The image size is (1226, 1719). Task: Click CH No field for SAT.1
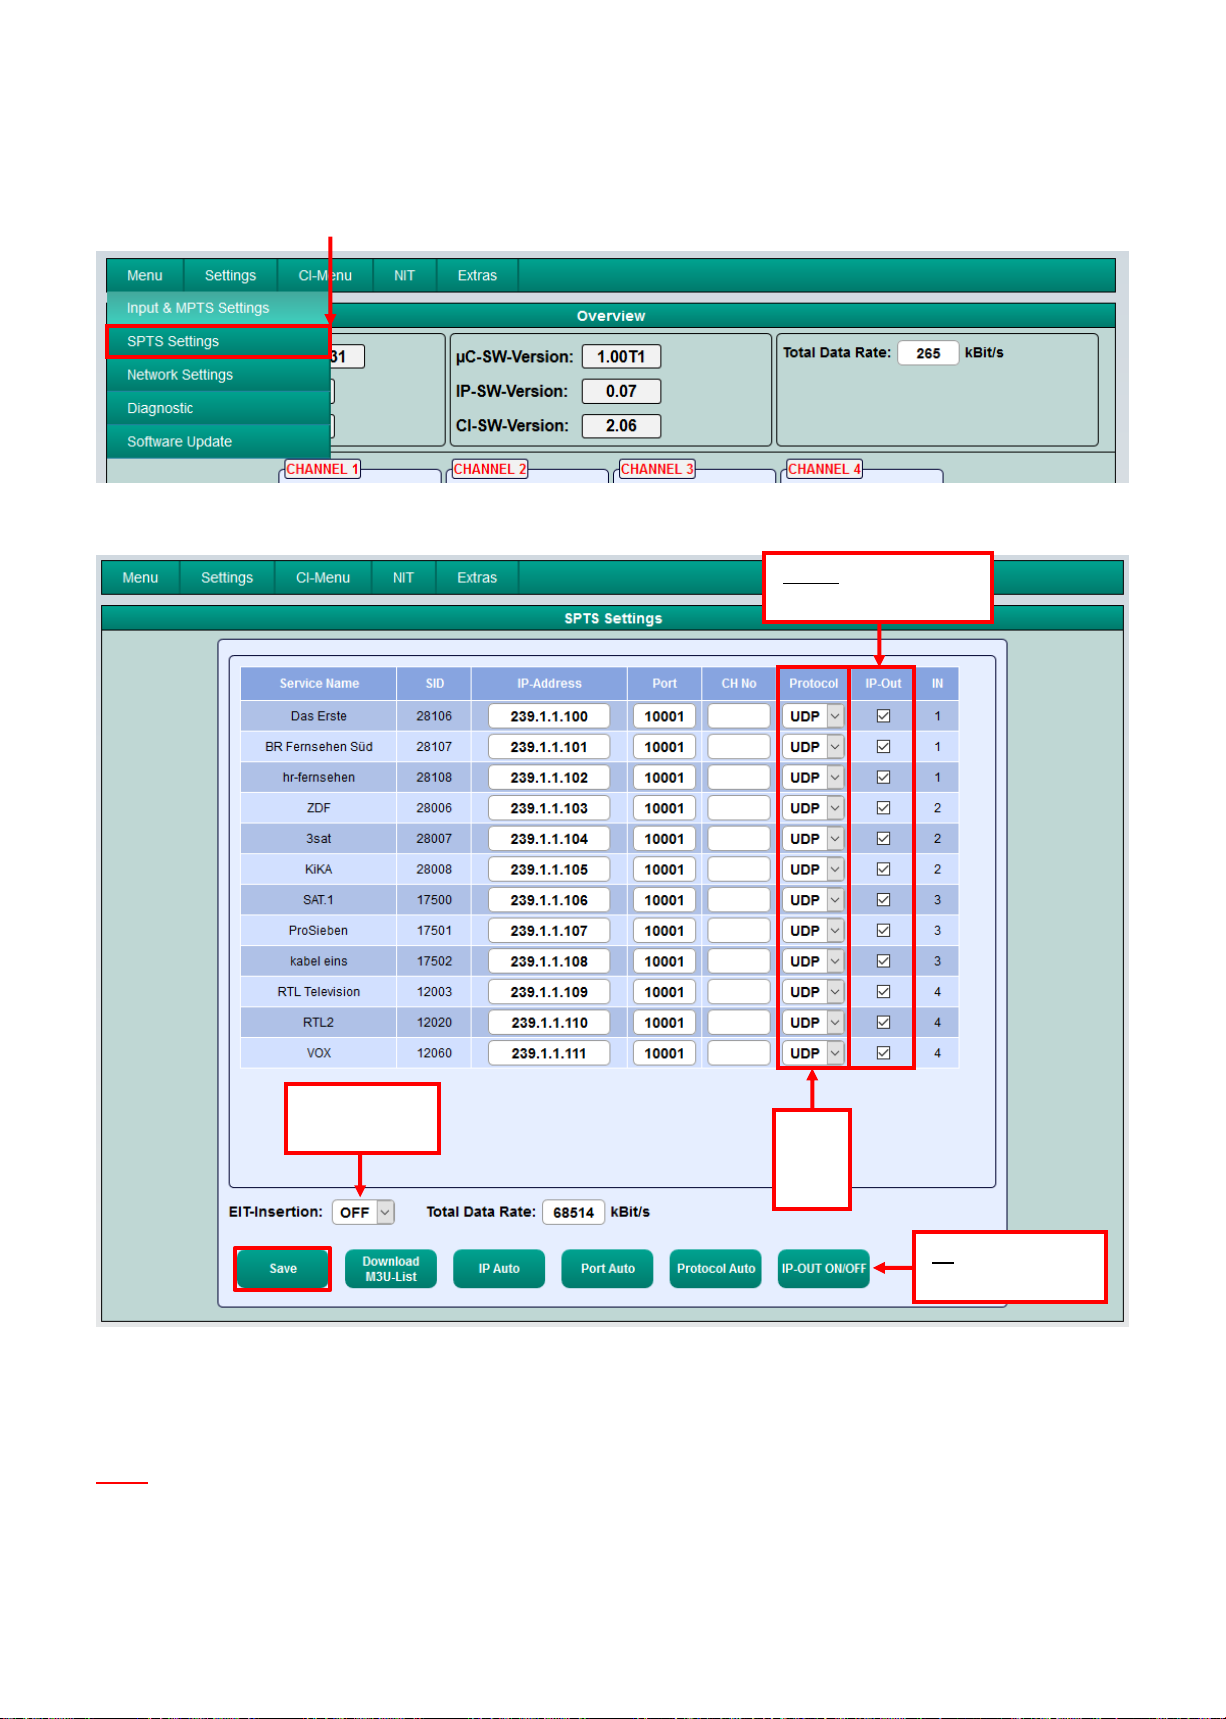point(739,900)
